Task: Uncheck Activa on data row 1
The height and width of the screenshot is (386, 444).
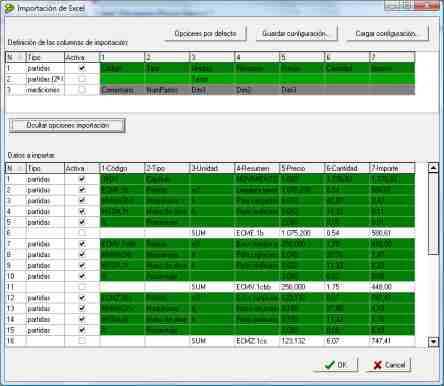Action: pos(82,179)
